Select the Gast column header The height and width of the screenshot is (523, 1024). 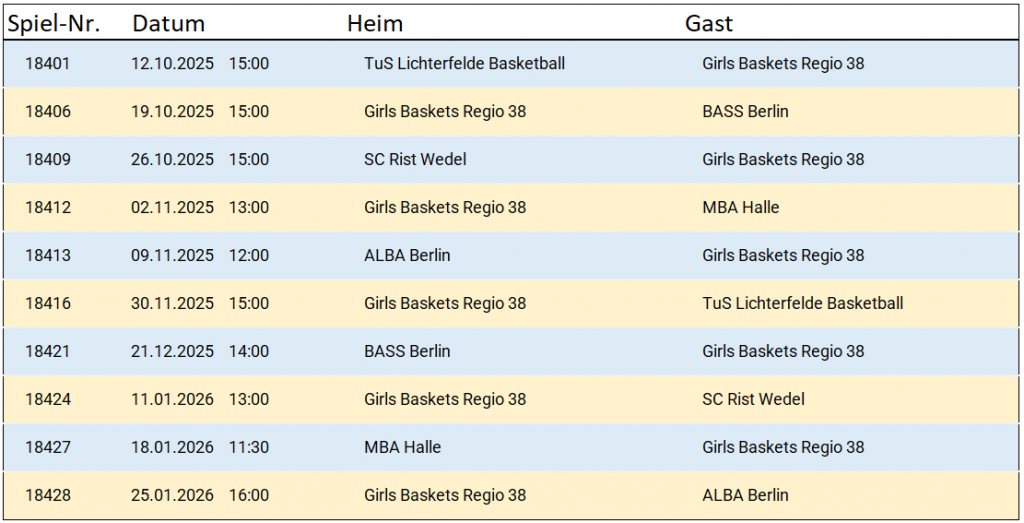(709, 23)
